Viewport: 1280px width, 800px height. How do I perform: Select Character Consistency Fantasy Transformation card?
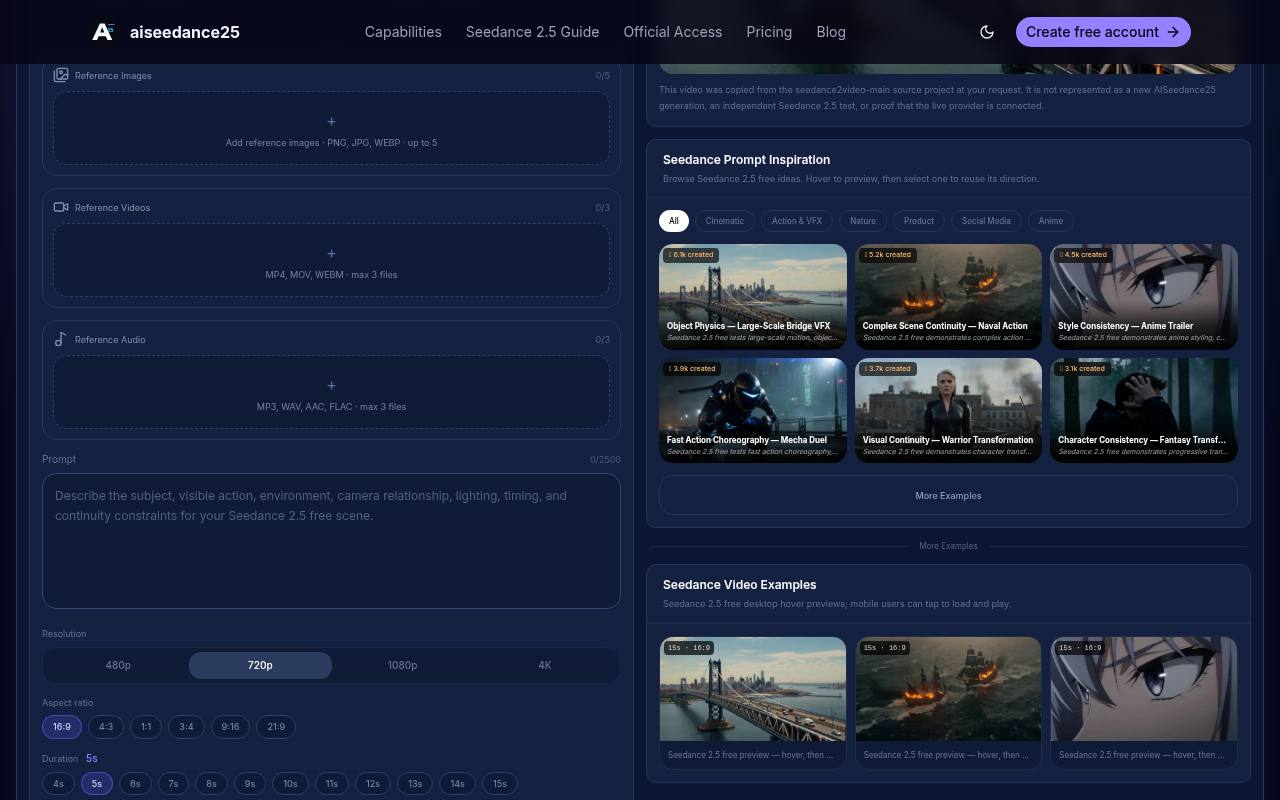coord(1144,411)
